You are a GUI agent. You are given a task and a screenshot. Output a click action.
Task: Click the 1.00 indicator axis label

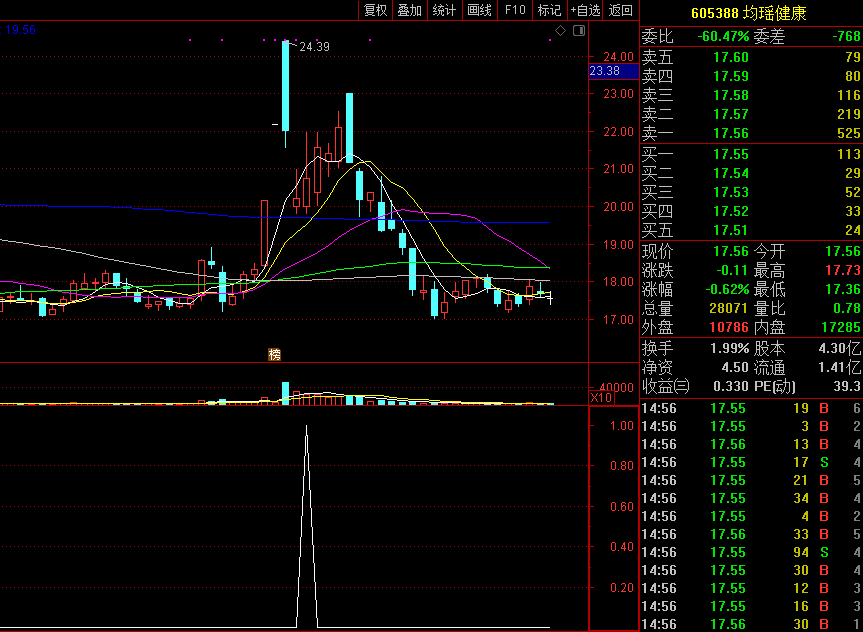click(x=623, y=426)
